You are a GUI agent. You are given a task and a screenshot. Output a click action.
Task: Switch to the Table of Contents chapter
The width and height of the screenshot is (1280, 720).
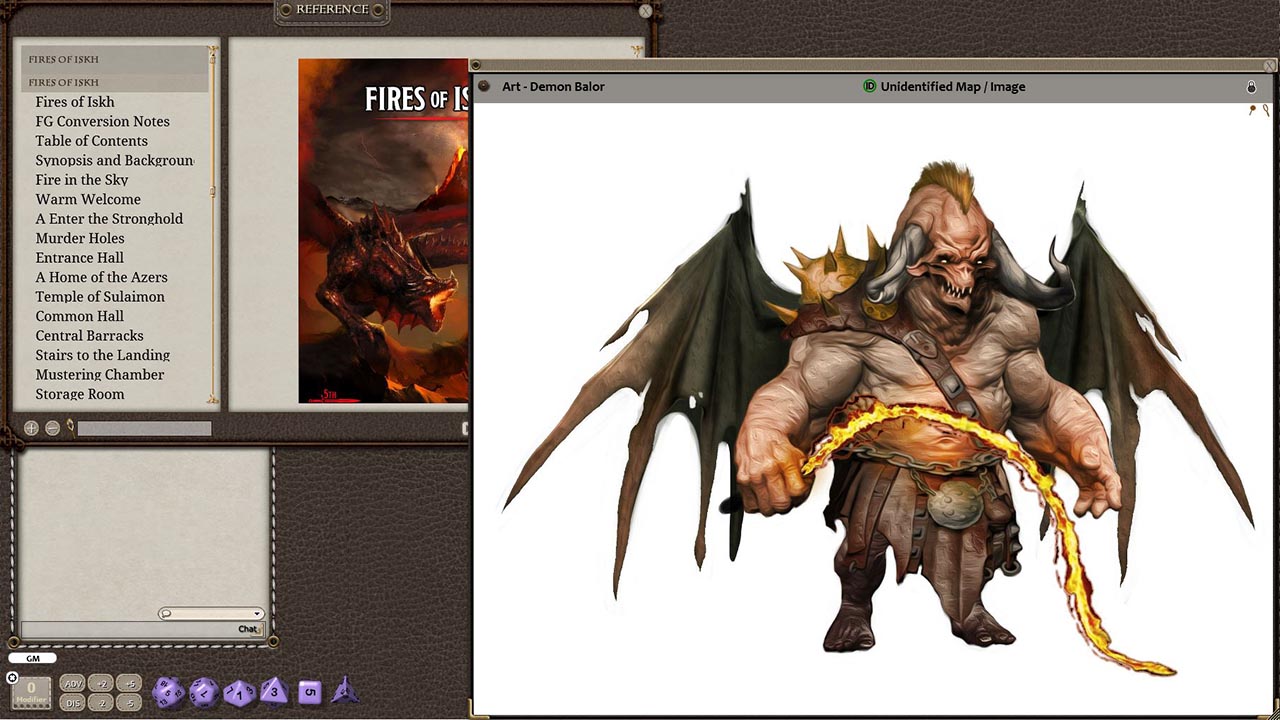click(91, 141)
